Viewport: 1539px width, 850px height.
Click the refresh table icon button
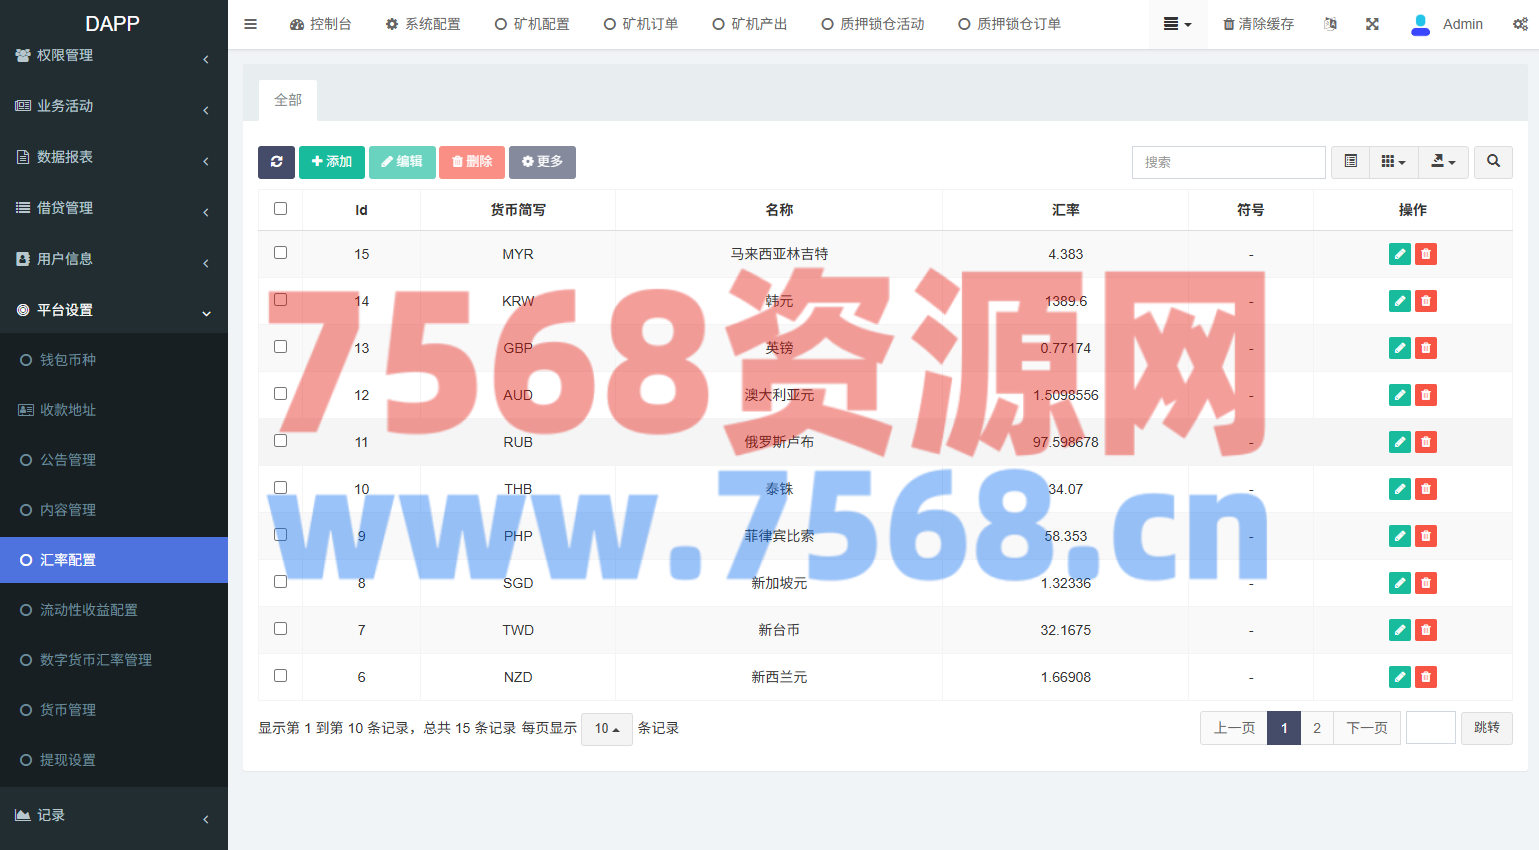pyautogui.click(x=276, y=162)
